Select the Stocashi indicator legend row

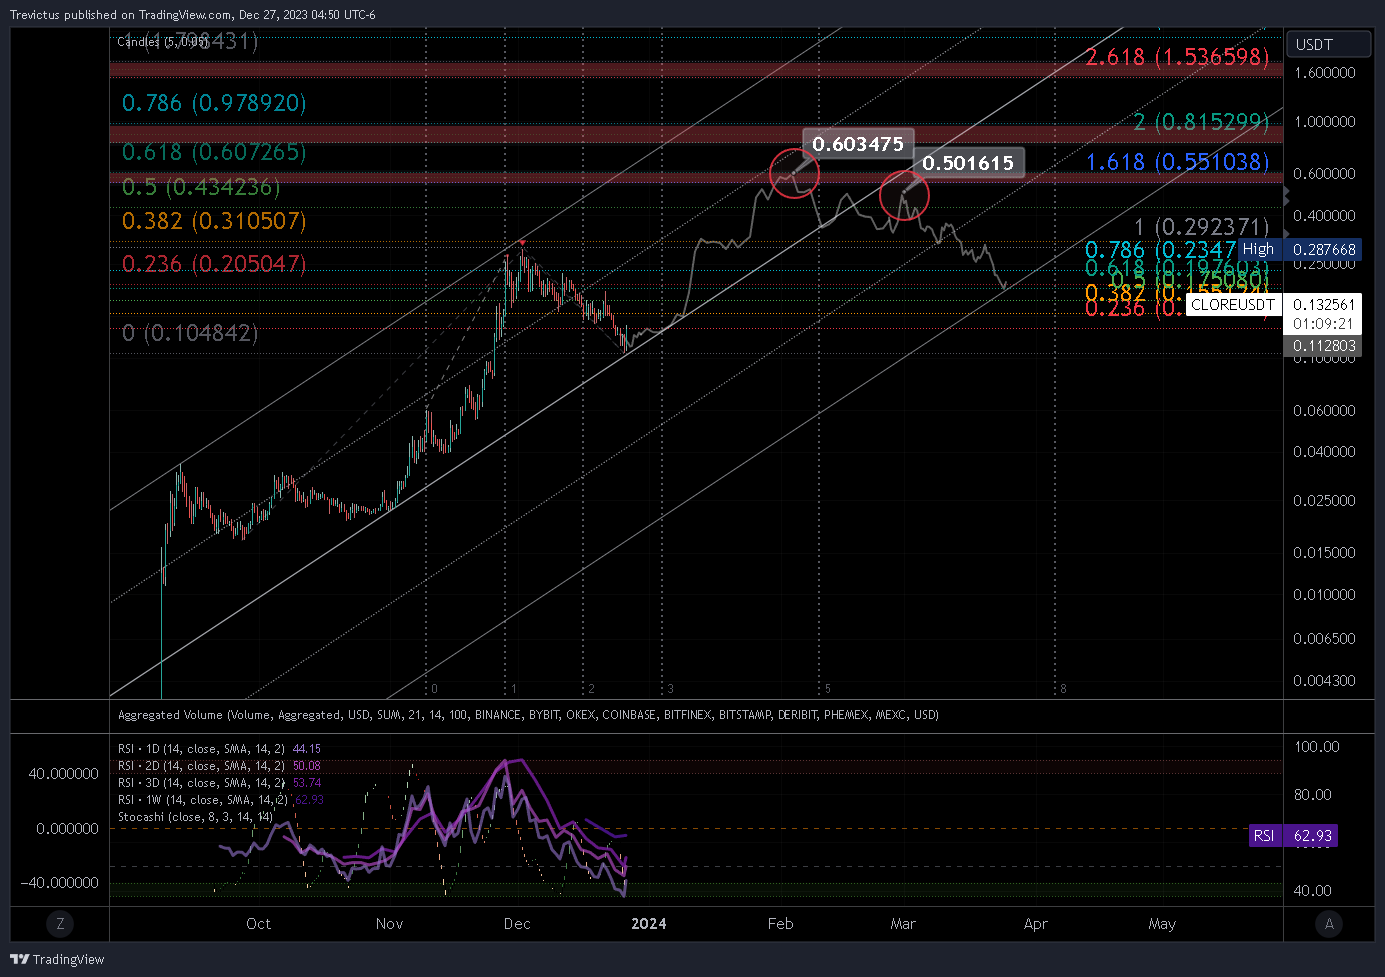click(x=196, y=817)
